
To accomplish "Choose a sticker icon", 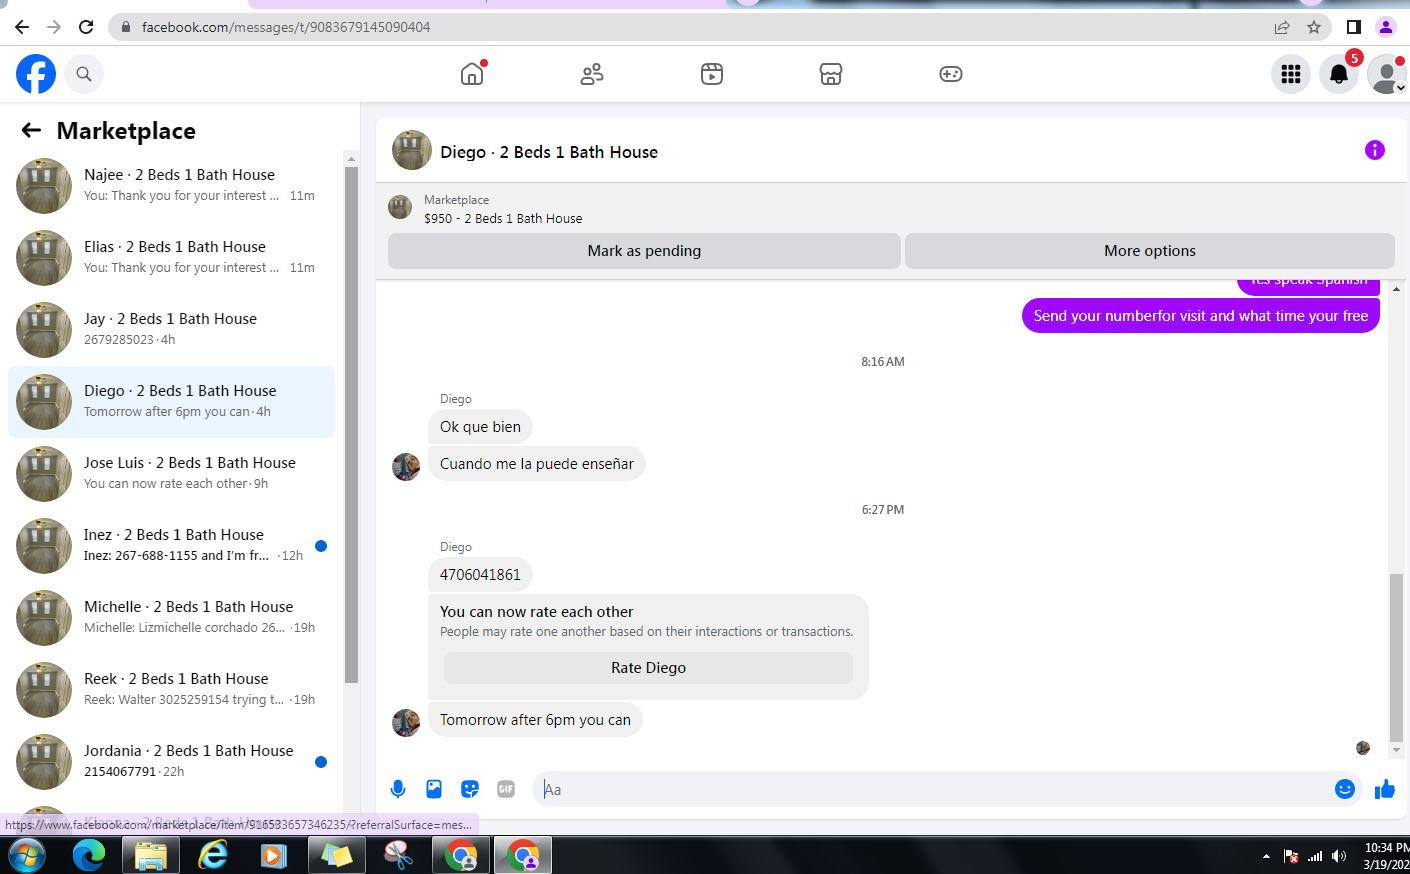I will pos(470,789).
